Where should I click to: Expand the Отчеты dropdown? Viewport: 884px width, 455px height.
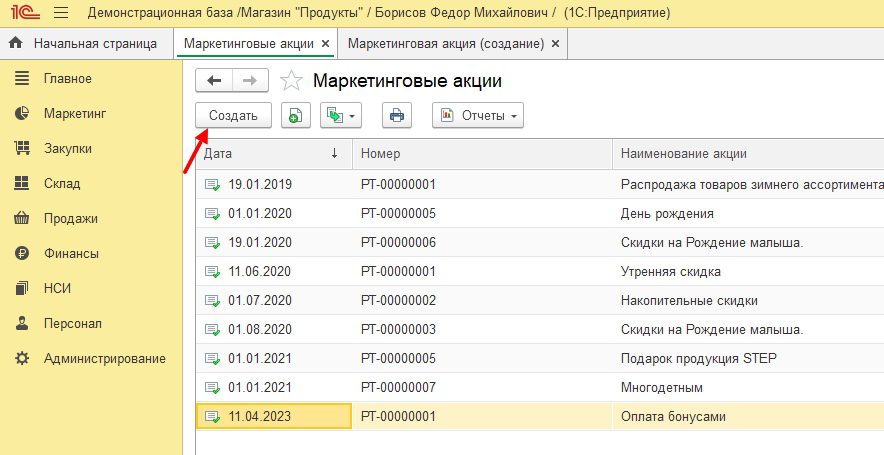coord(477,116)
